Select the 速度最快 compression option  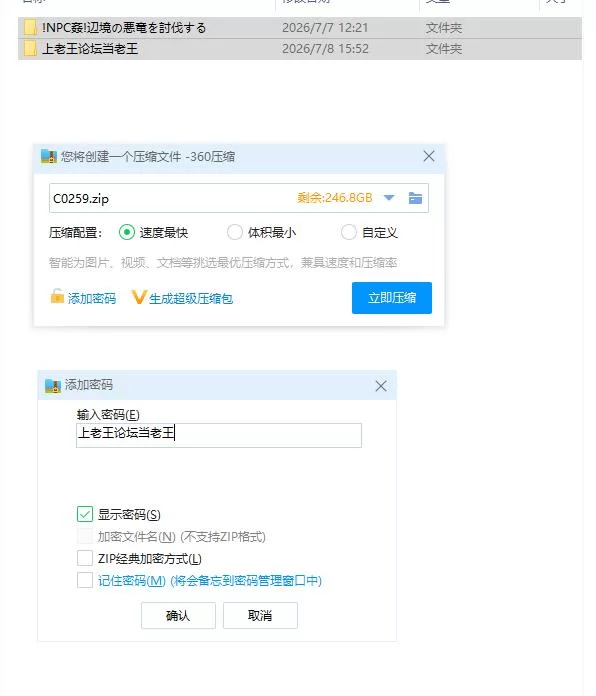pyautogui.click(x=126, y=232)
